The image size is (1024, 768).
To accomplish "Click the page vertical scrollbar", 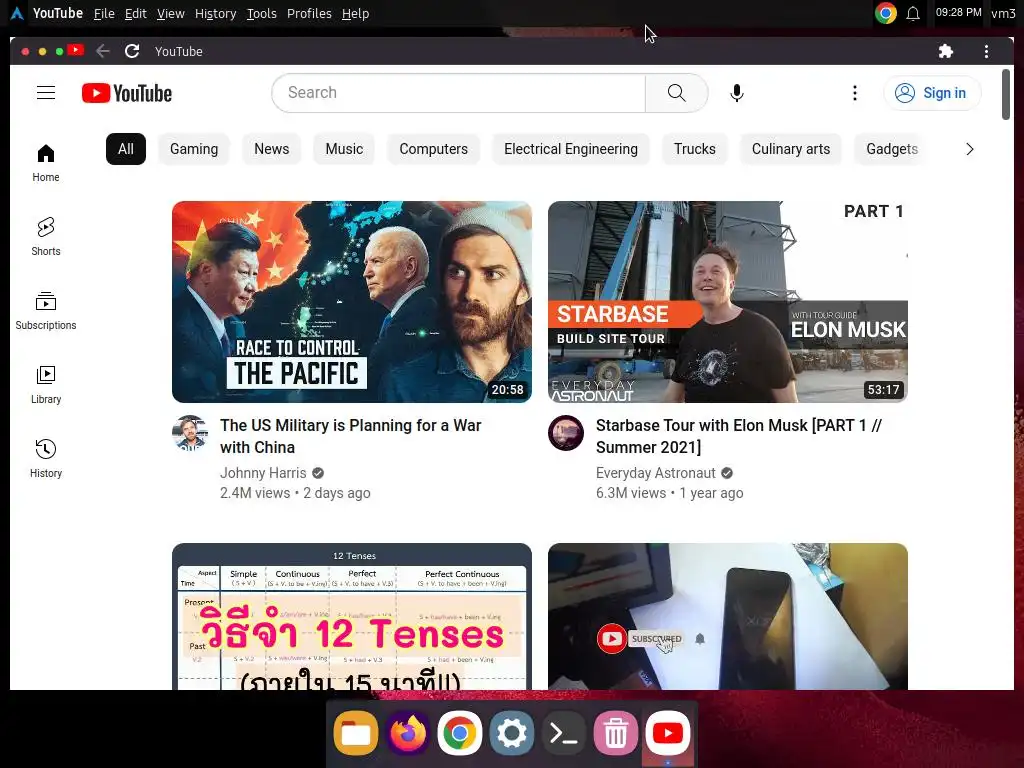I will [1006, 93].
